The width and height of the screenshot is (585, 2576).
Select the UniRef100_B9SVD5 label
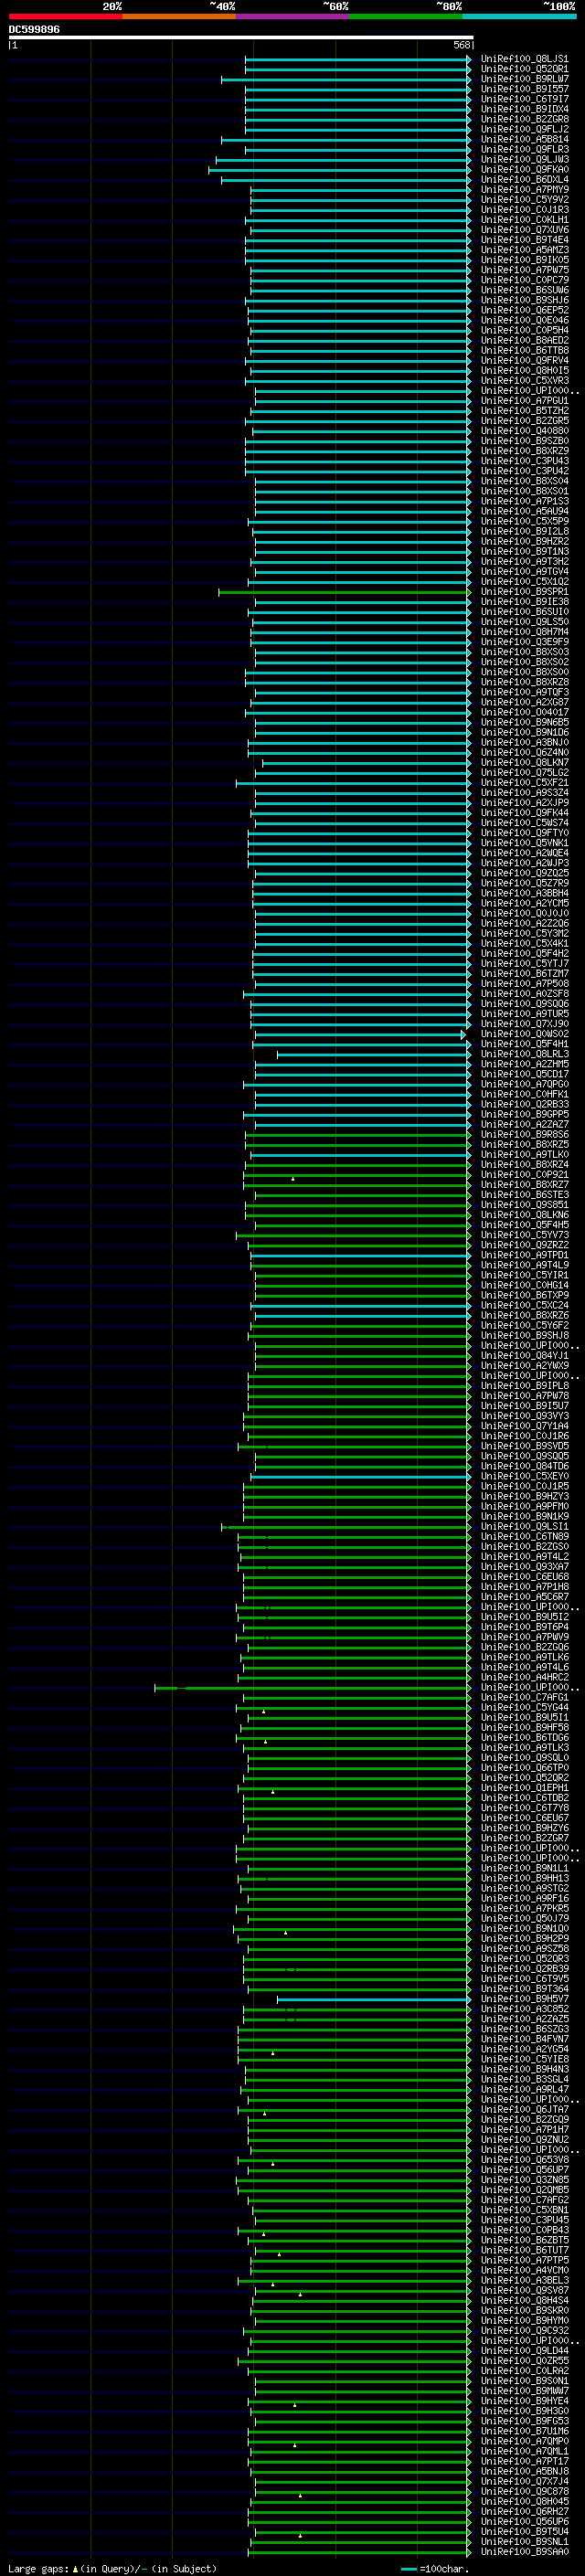tap(525, 1446)
